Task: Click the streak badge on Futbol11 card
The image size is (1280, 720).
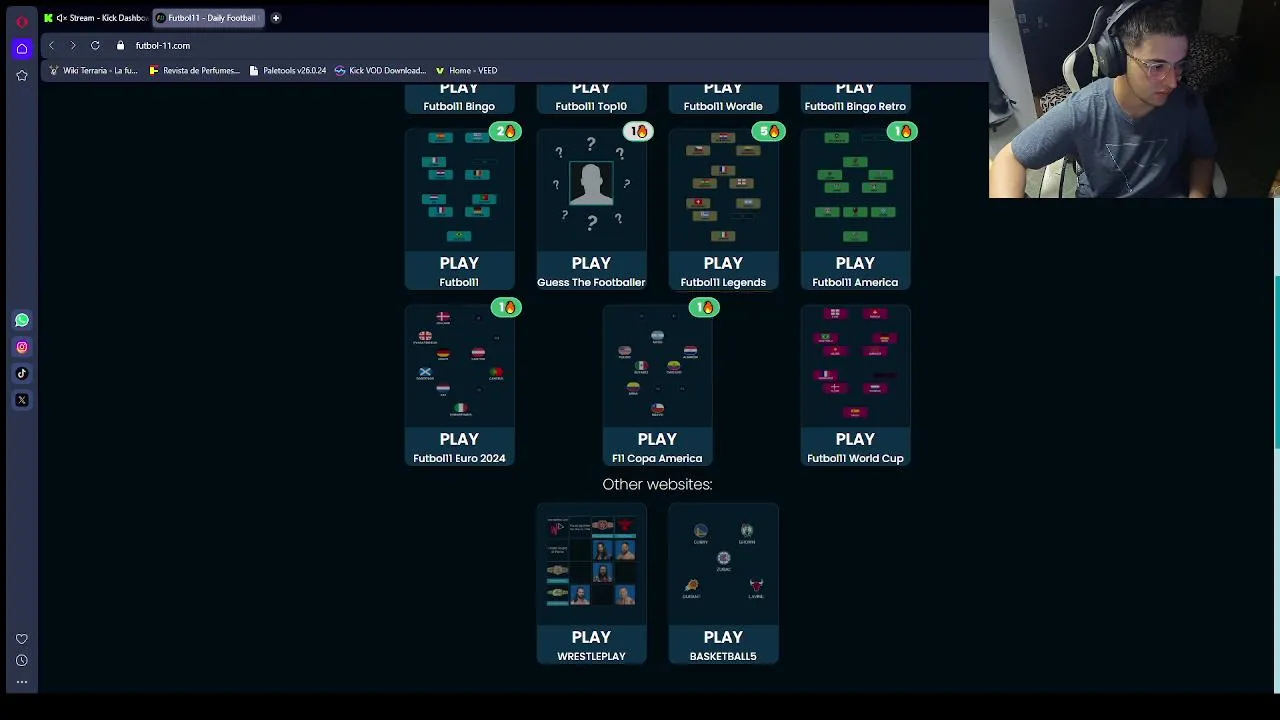Action: (x=506, y=131)
